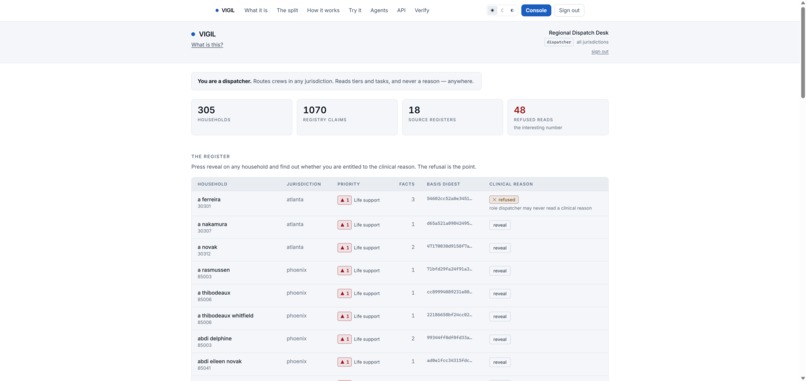Click the priority 1 badge for abdi delphine
The height and width of the screenshot is (381, 806).
click(344, 339)
